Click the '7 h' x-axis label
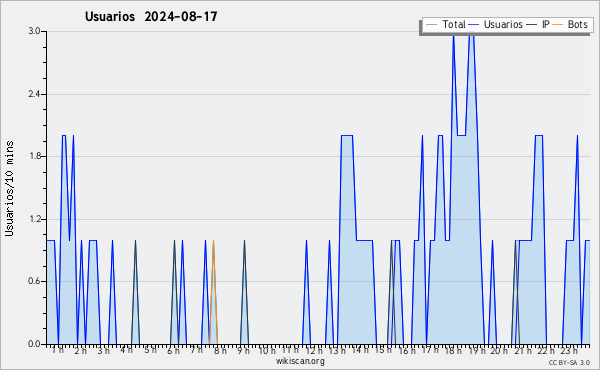 point(196,350)
